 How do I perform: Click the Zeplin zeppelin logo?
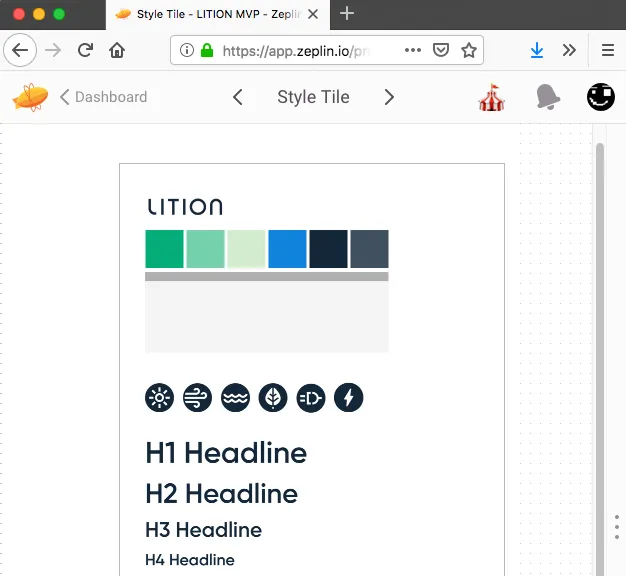(30, 97)
